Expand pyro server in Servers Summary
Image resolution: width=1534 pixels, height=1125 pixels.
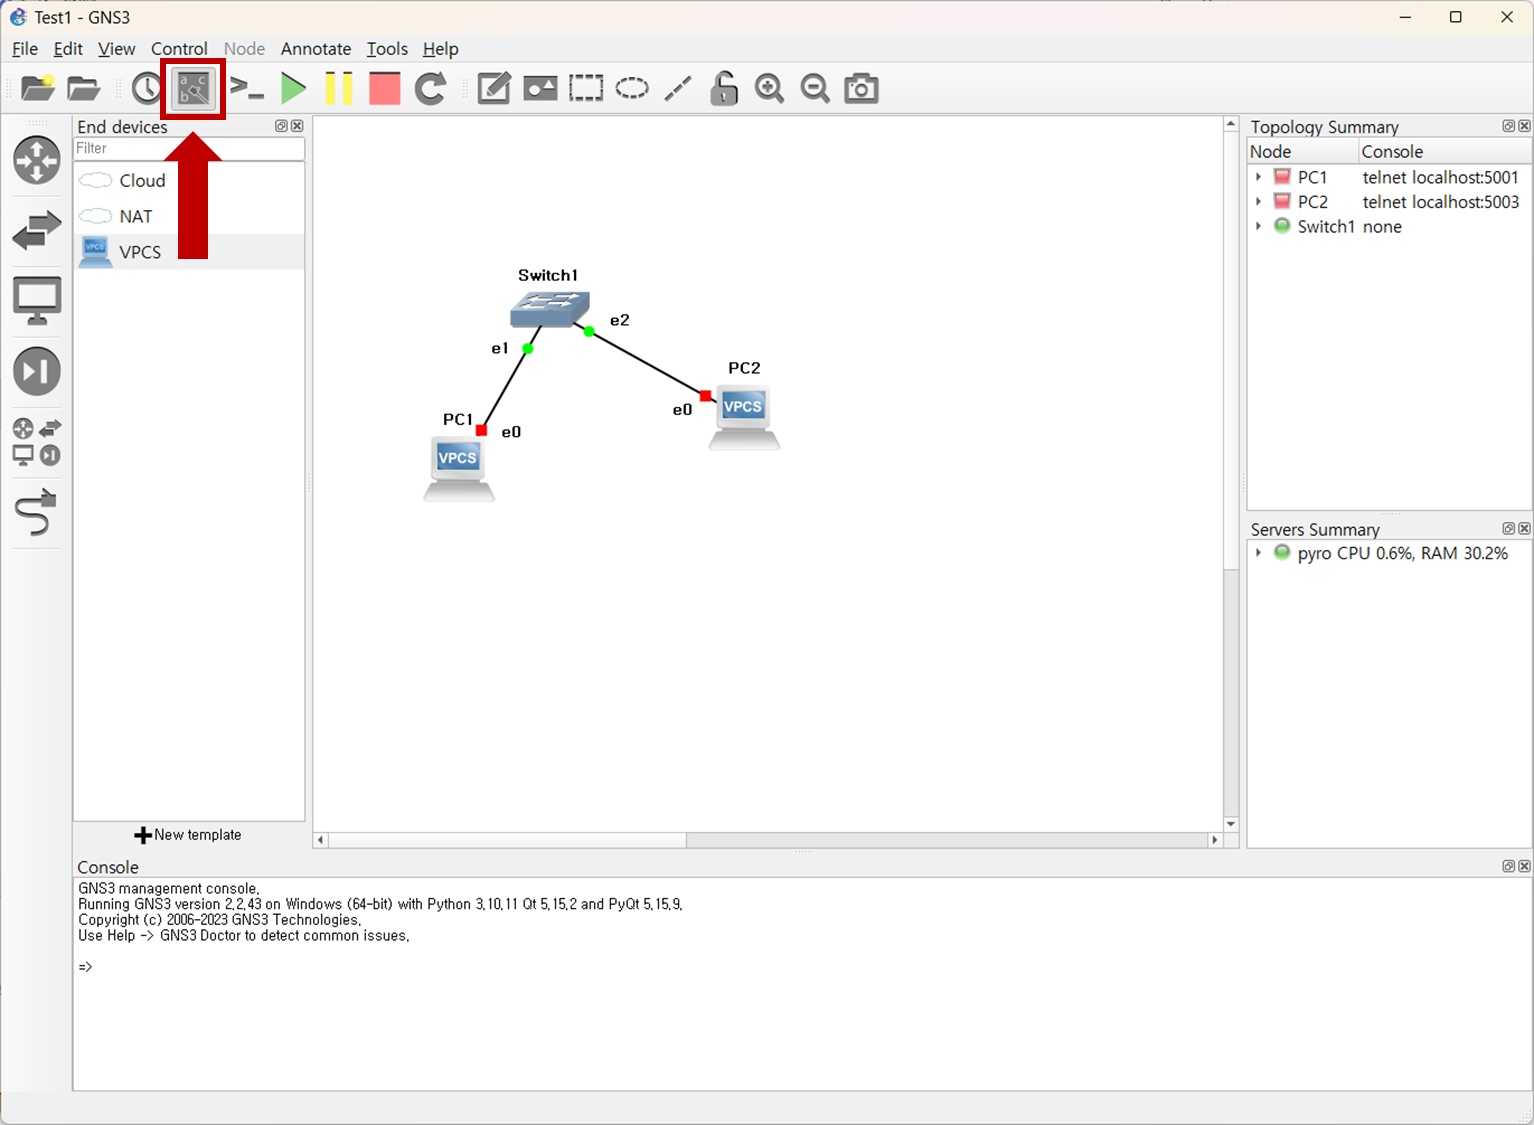pos(1258,553)
